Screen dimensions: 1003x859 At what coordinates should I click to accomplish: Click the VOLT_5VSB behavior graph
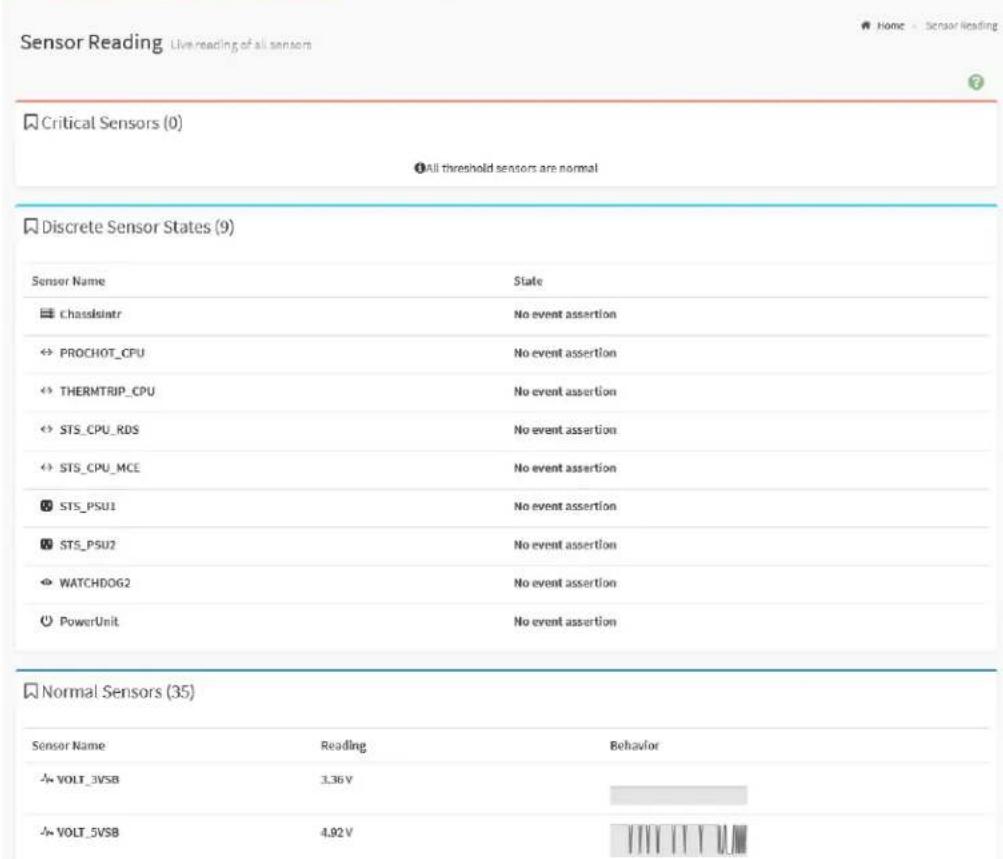pos(678,839)
